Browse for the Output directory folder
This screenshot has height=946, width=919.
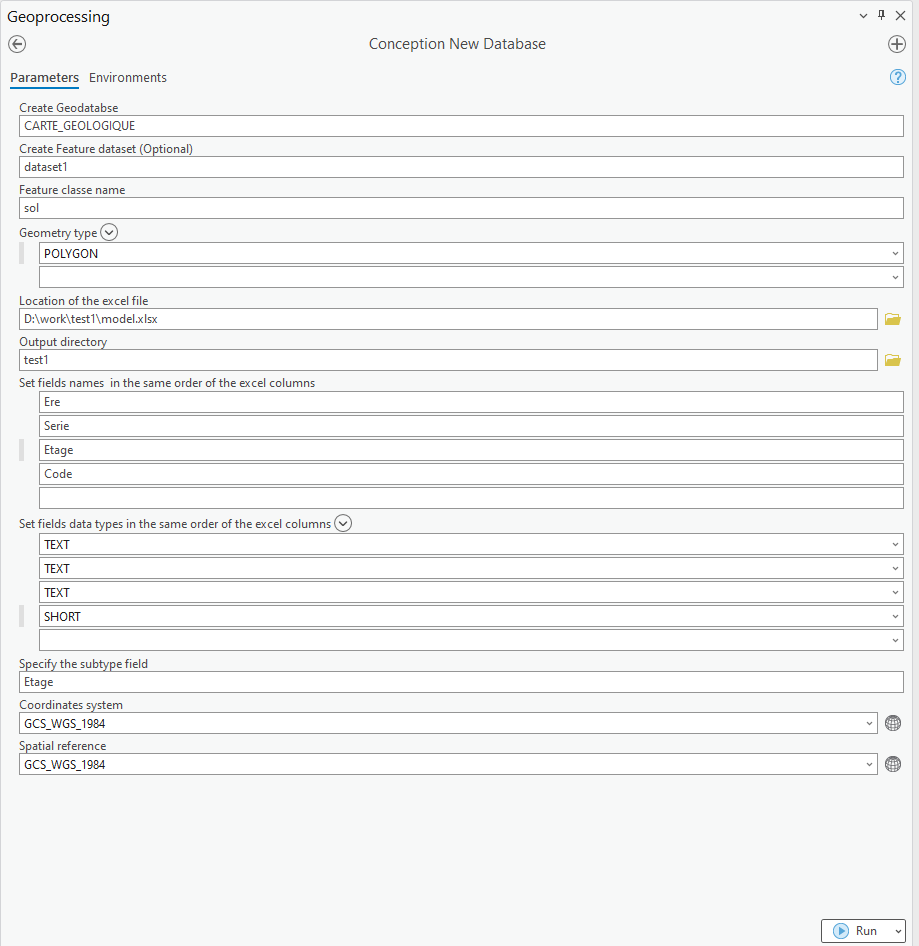892,360
